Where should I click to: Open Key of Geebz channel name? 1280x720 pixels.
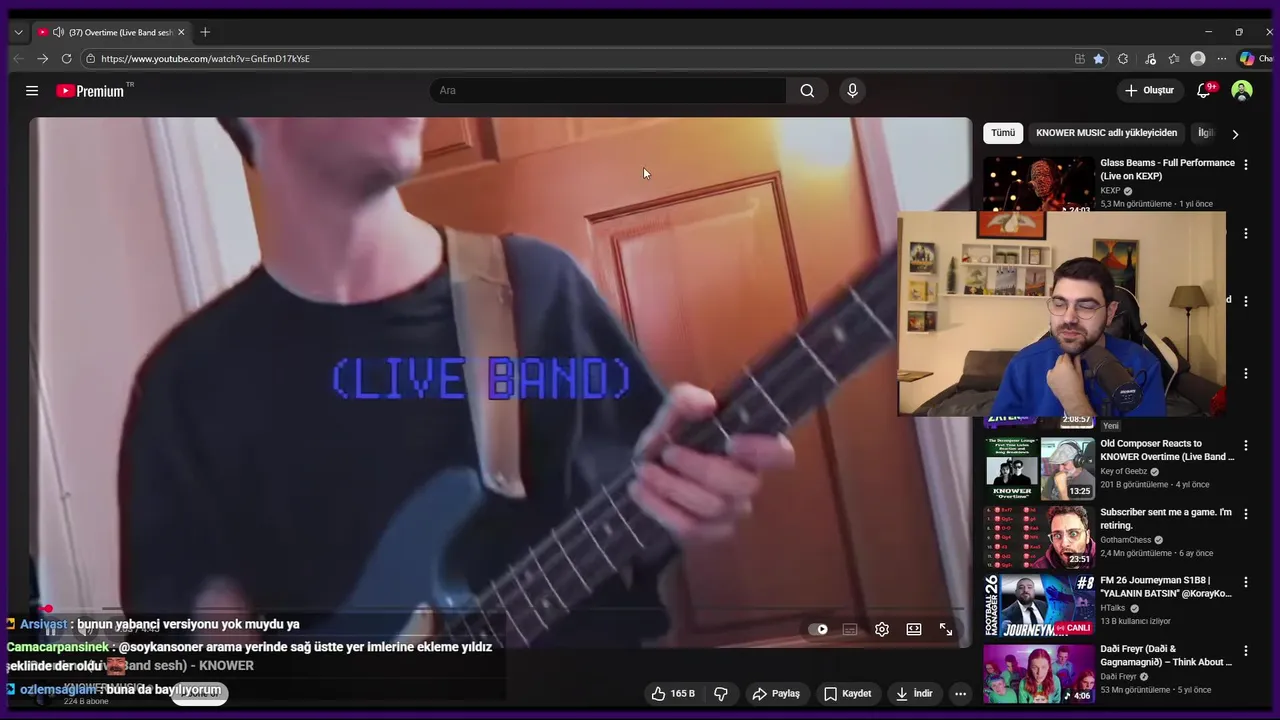pyautogui.click(x=1124, y=472)
